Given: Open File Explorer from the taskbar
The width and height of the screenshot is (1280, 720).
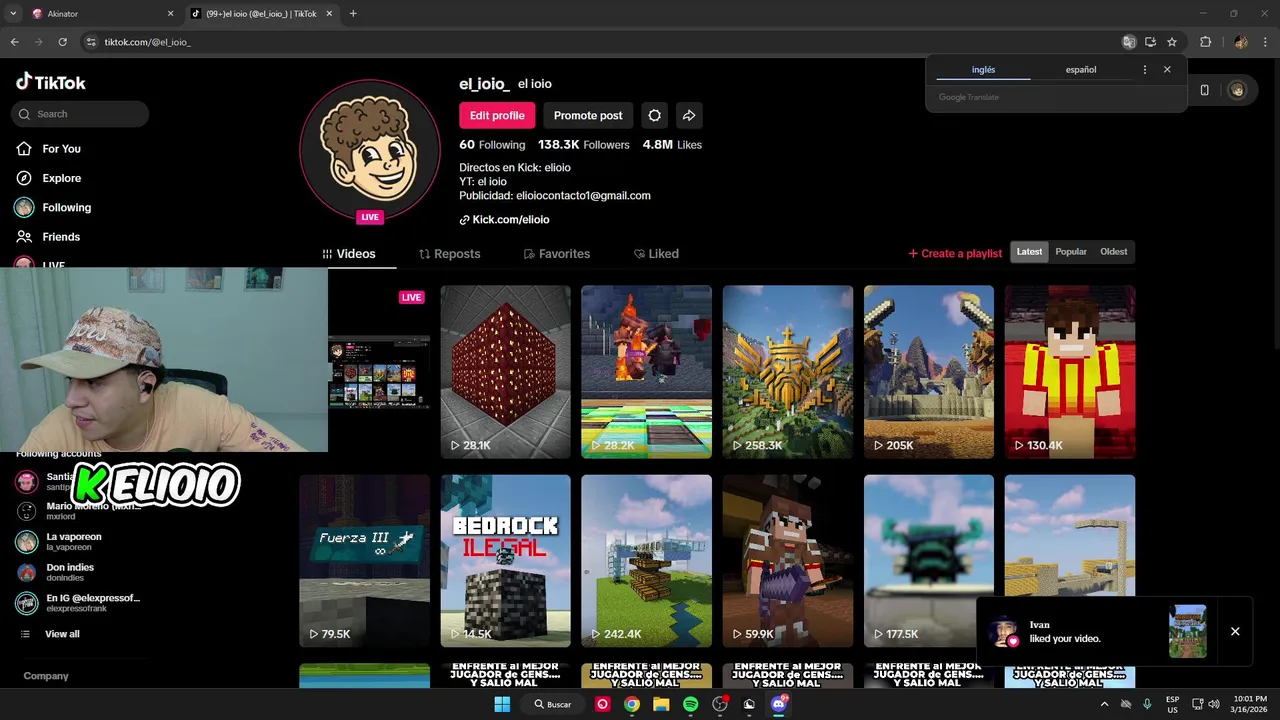Looking at the screenshot, I should point(661,704).
